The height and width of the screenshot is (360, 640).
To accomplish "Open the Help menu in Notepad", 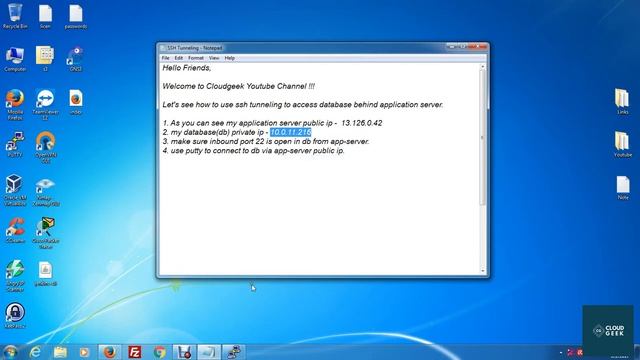I will [230, 58].
